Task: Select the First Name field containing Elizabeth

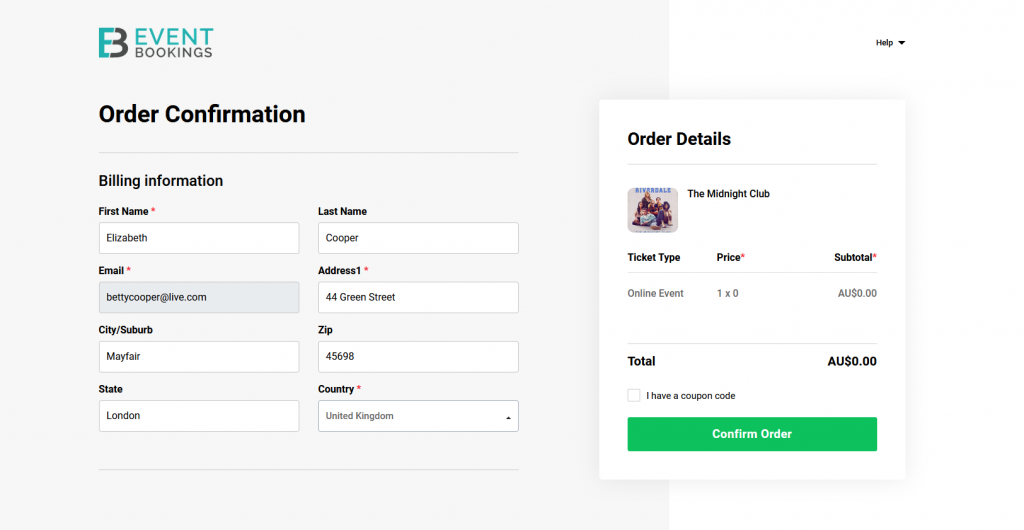Action: point(199,238)
